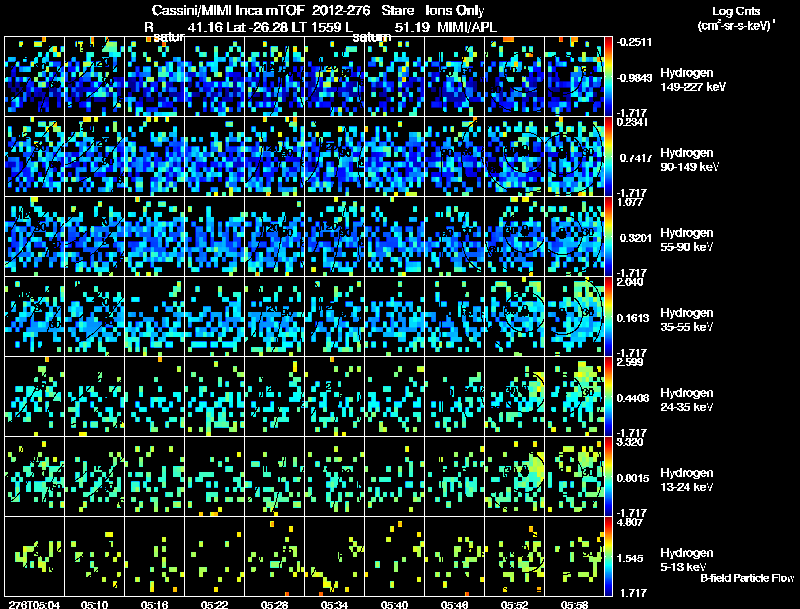Image resolution: width=800 pixels, height=609 pixels.
Task: Click the color bar beside Hydrogen 24-35 keV
Action: tap(608, 396)
